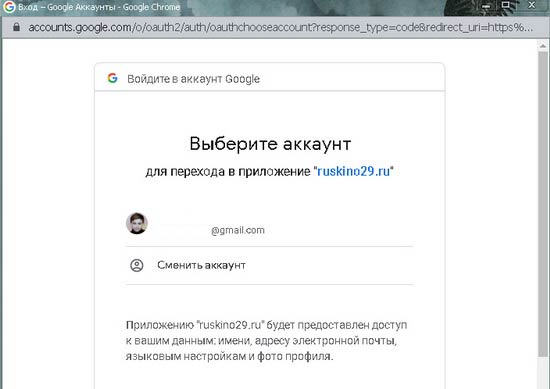This screenshot has width=550, height=389.
Task: Click the Google favicon in the title bar
Action: coord(9,7)
